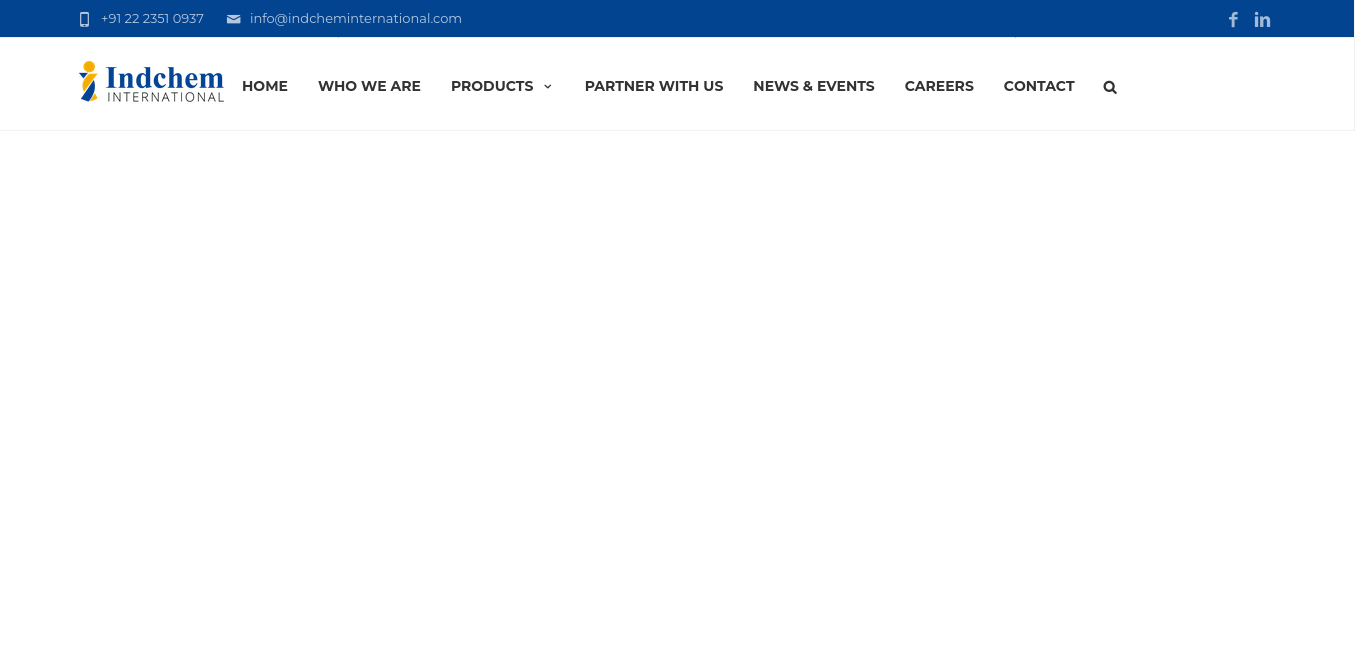The width and height of the screenshot is (1366, 651).
Task: Open the LinkedIn social icon
Action: coord(1262,19)
